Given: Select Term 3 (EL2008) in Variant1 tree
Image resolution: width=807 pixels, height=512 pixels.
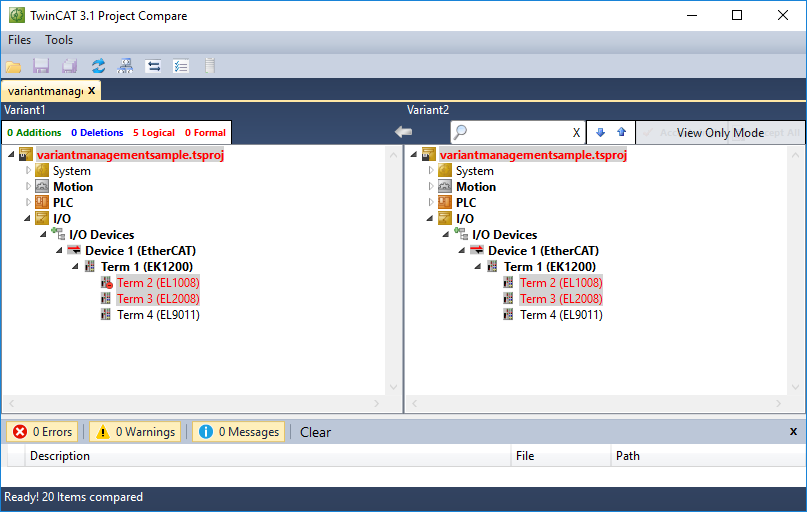Looking at the screenshot, I should [x=159, y=298].
